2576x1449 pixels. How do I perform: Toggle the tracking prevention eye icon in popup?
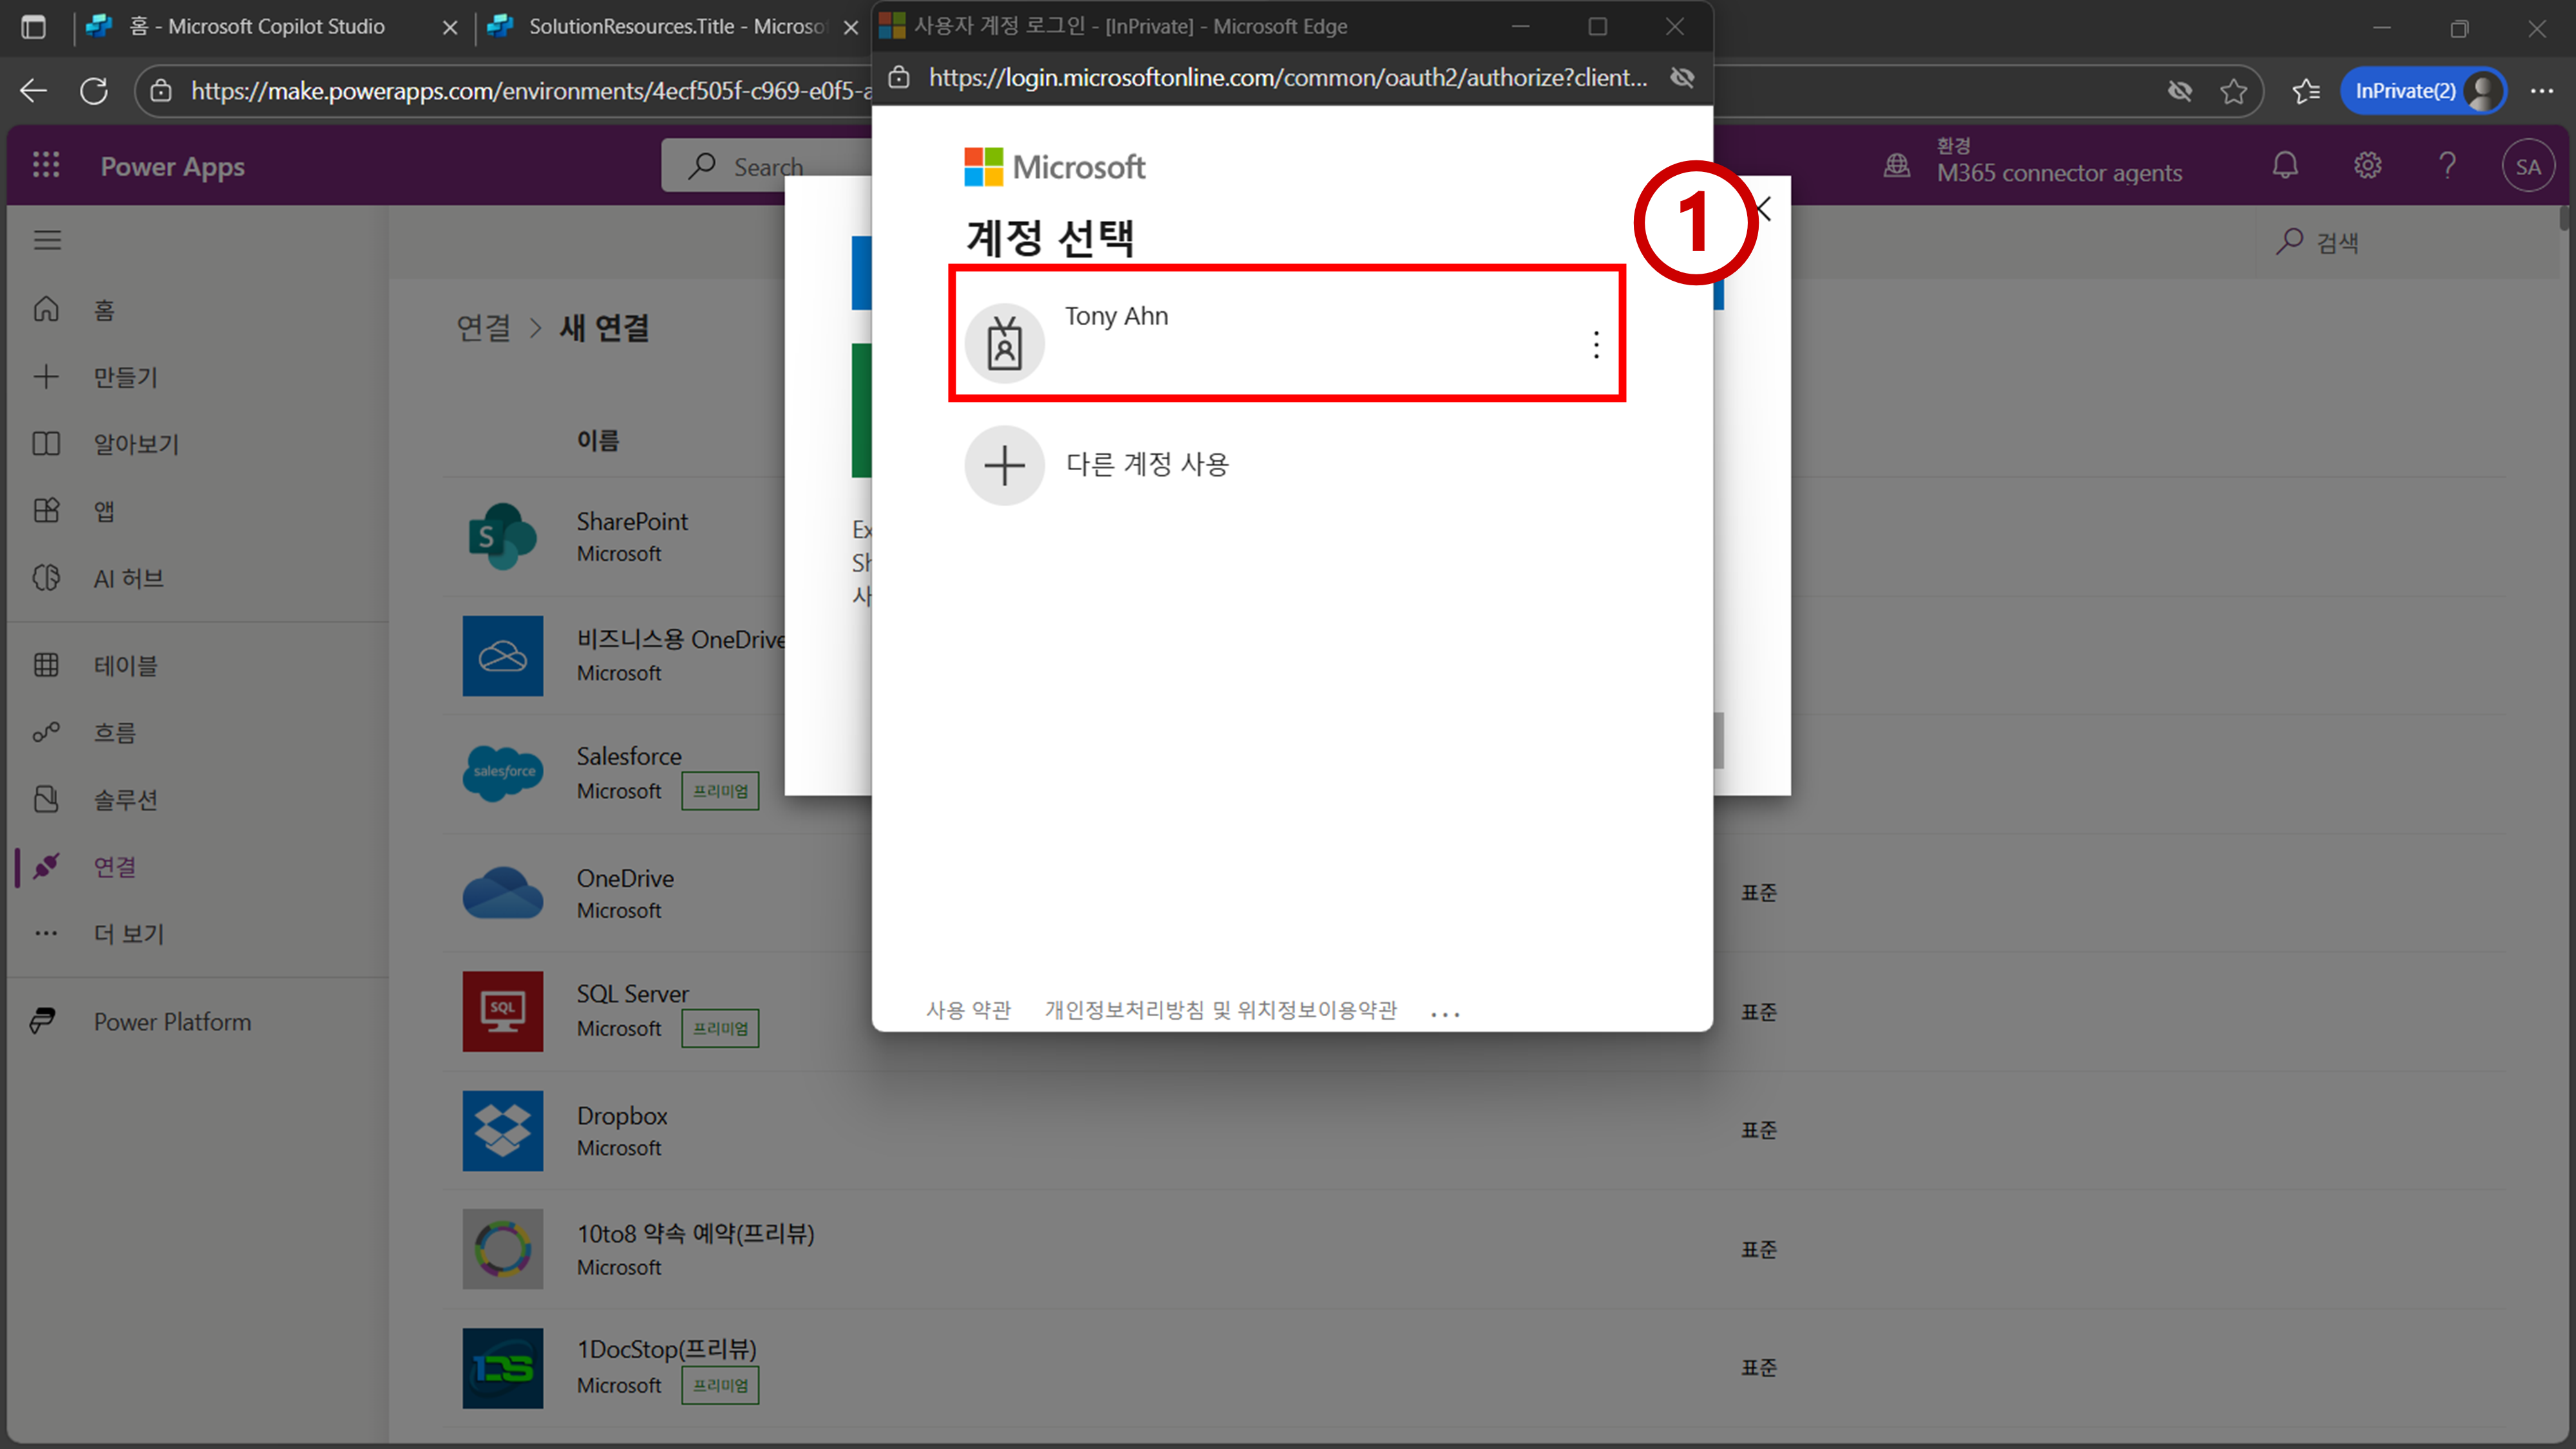pyautogui.click(x=1682, y=78)
